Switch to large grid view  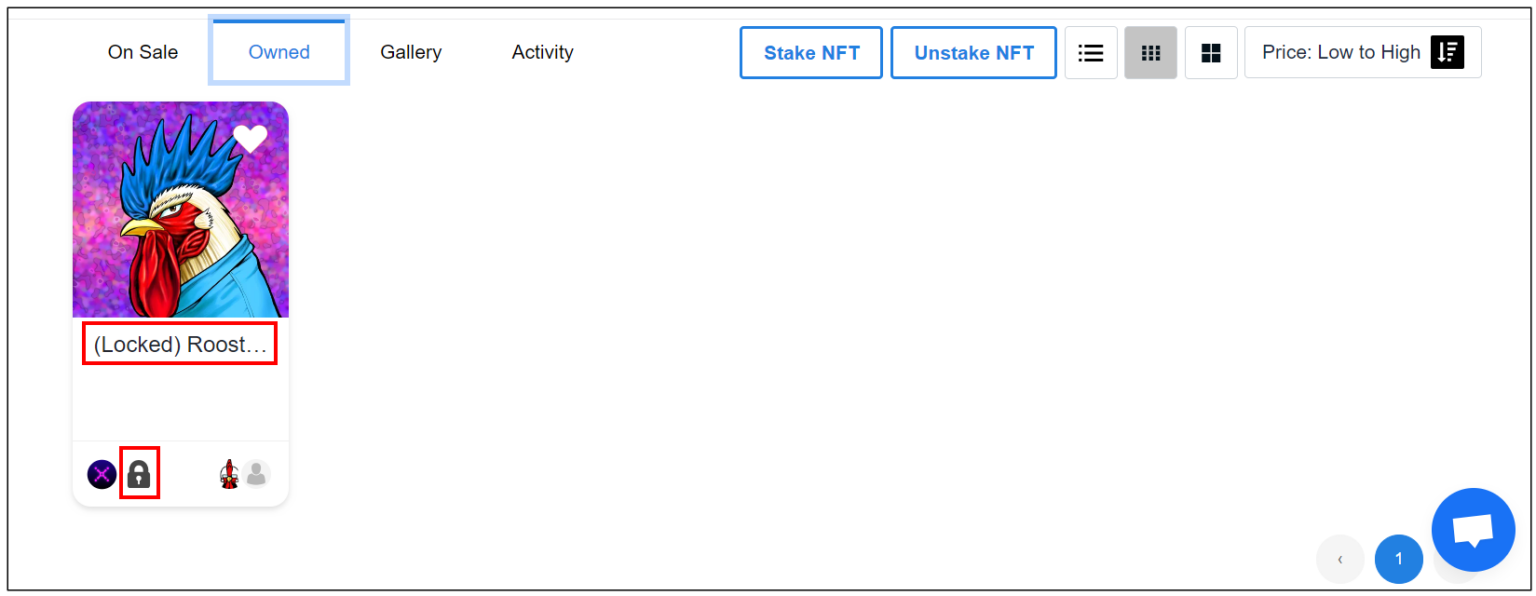[x=1211, y=53]
